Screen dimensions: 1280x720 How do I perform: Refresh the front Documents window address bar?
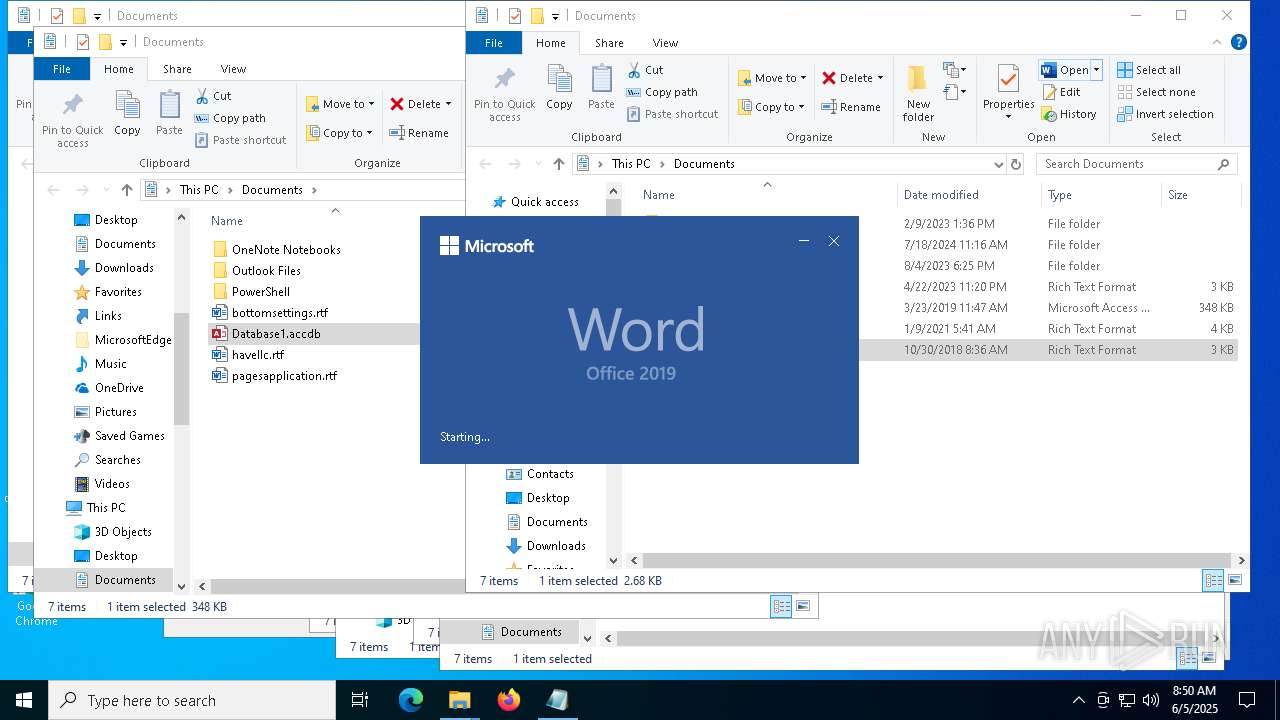click(x=1016, y=164)
